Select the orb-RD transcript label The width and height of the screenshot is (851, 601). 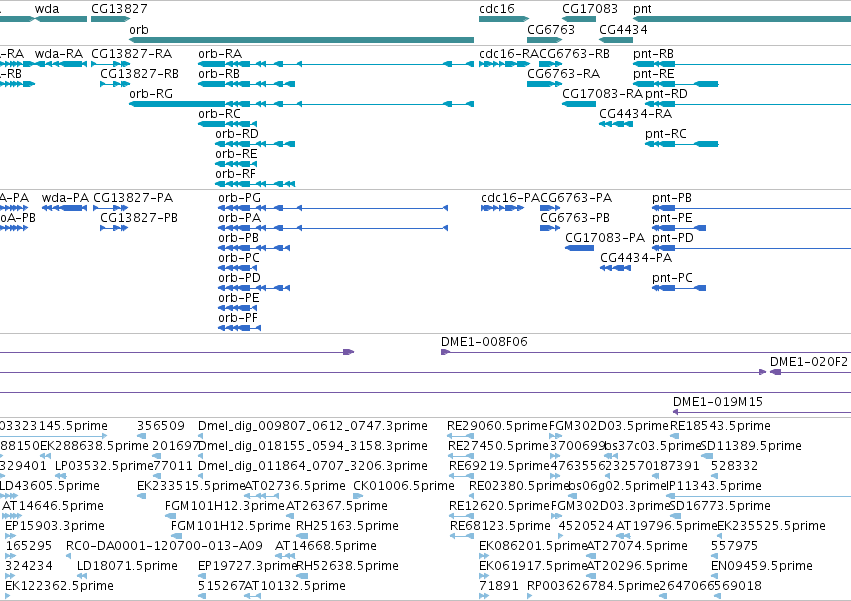tap(237, 134)
